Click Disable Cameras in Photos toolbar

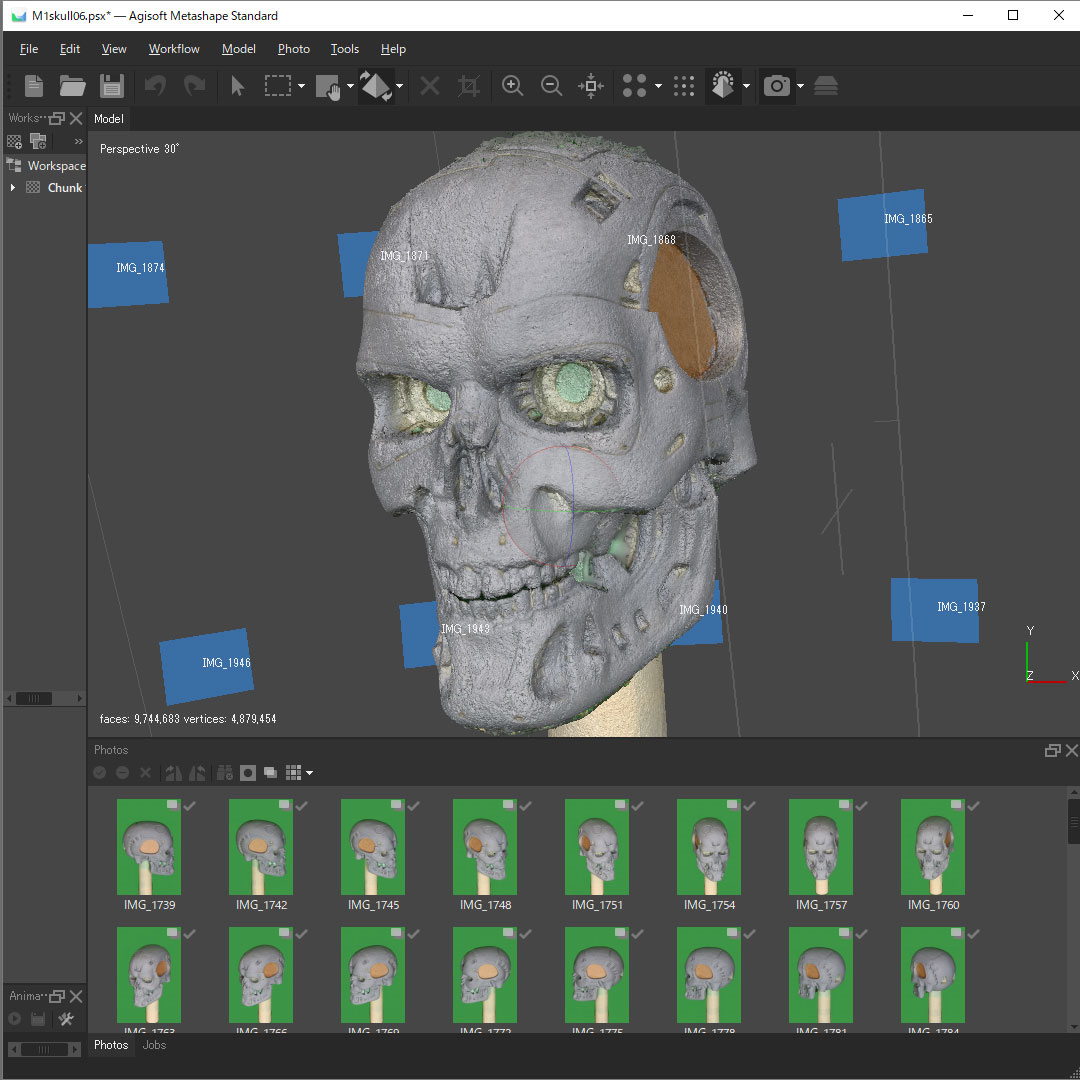point(123,773)
